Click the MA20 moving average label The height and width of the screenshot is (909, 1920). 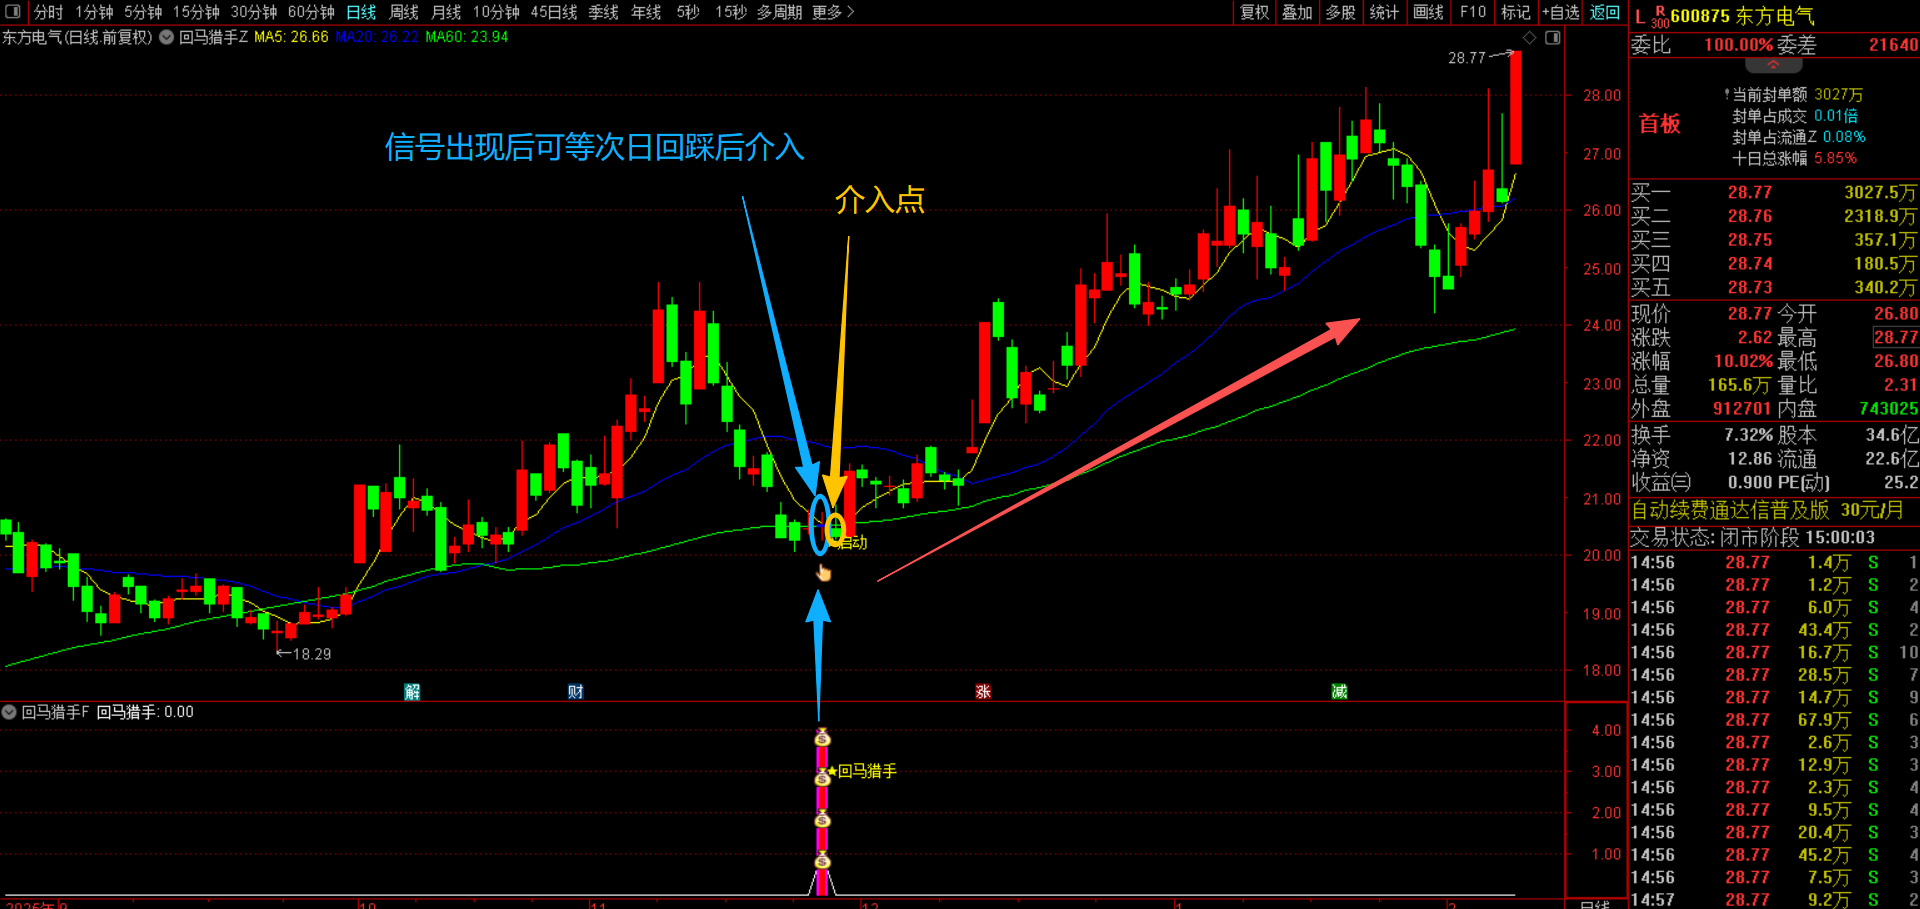click(x=377, y=37)
